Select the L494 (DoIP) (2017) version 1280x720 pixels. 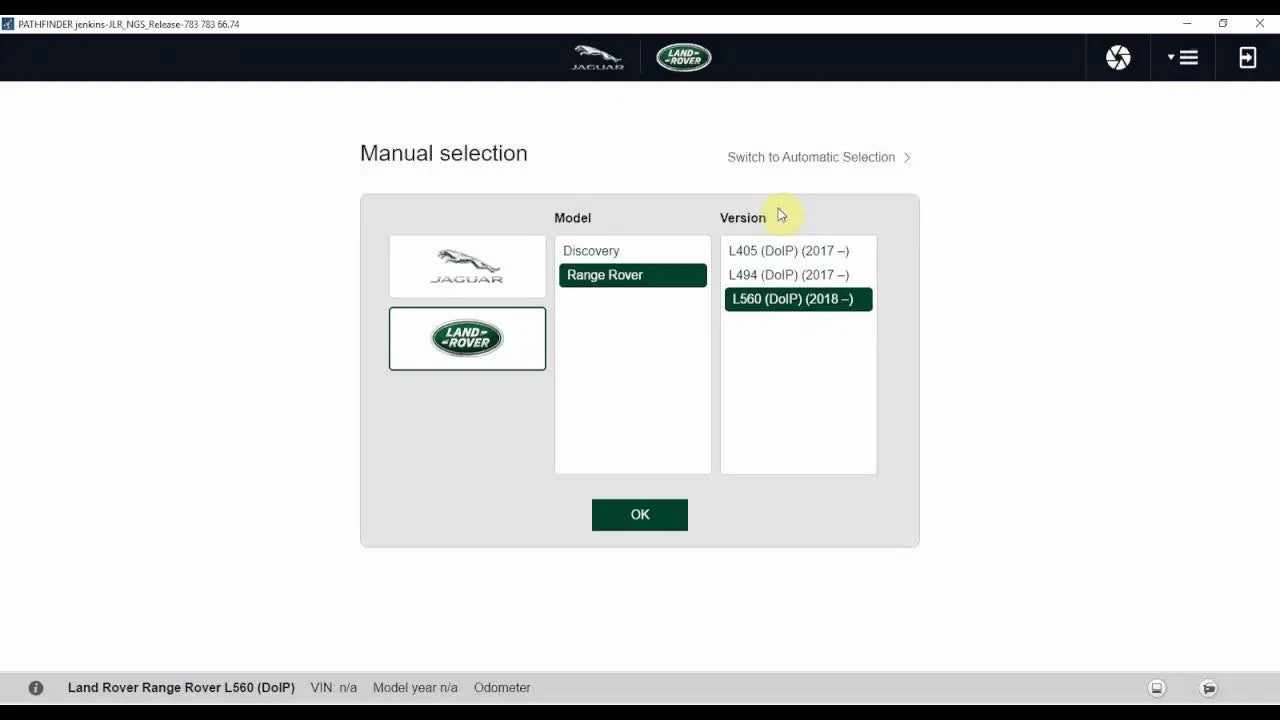coord(790,274)
